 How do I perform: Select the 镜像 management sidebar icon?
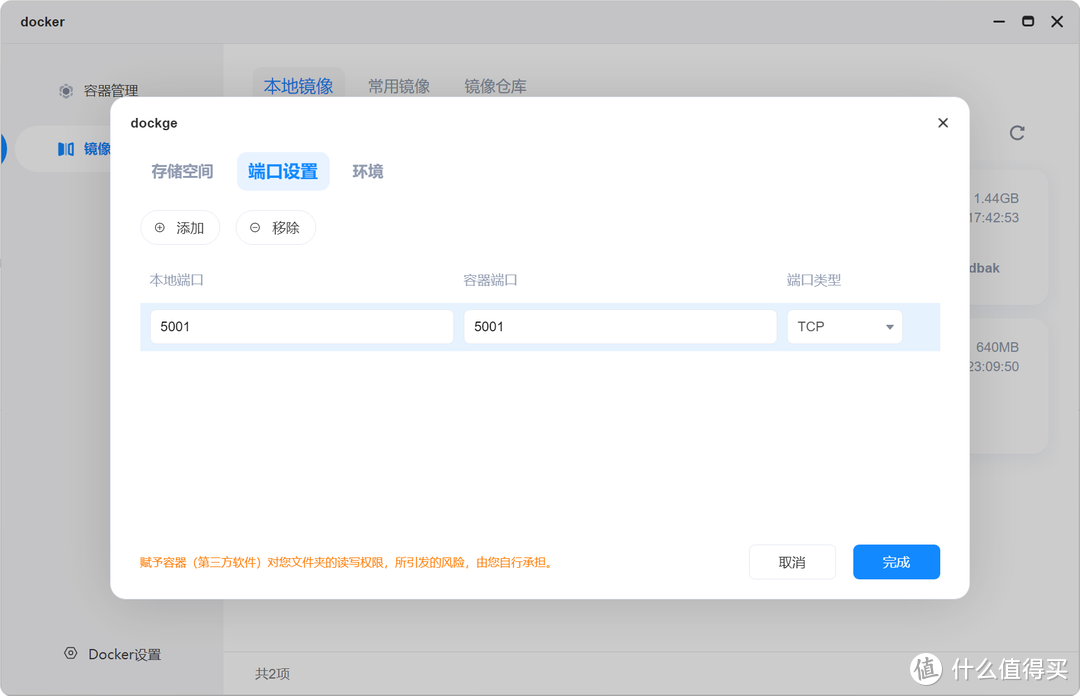pos(67,148)
